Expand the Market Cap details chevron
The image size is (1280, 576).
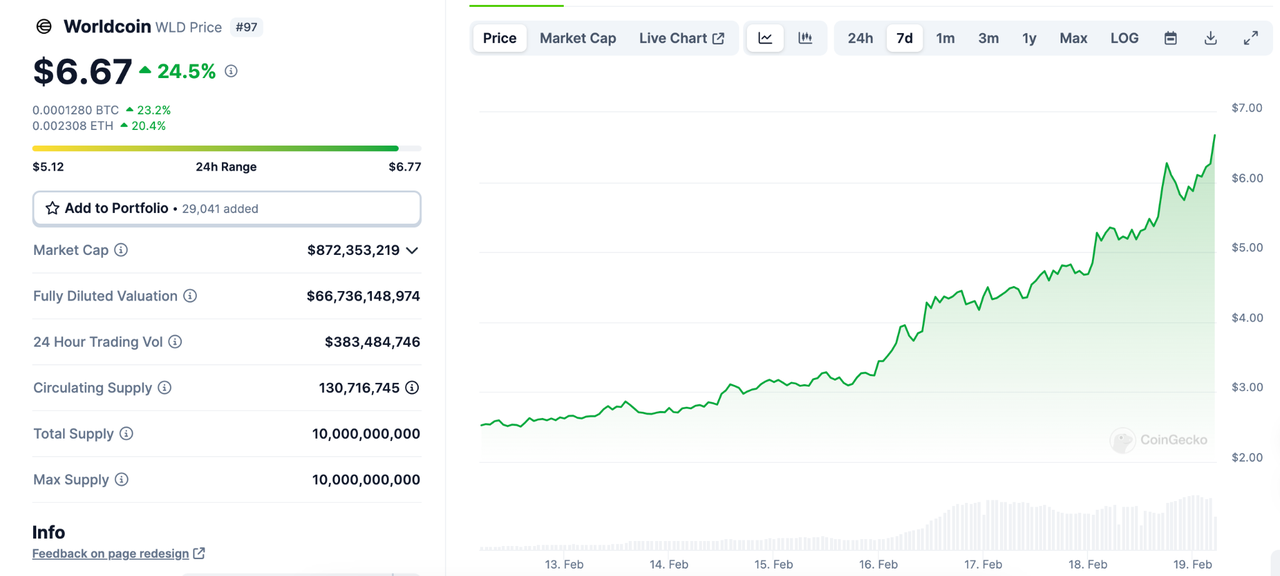point(412,250)
